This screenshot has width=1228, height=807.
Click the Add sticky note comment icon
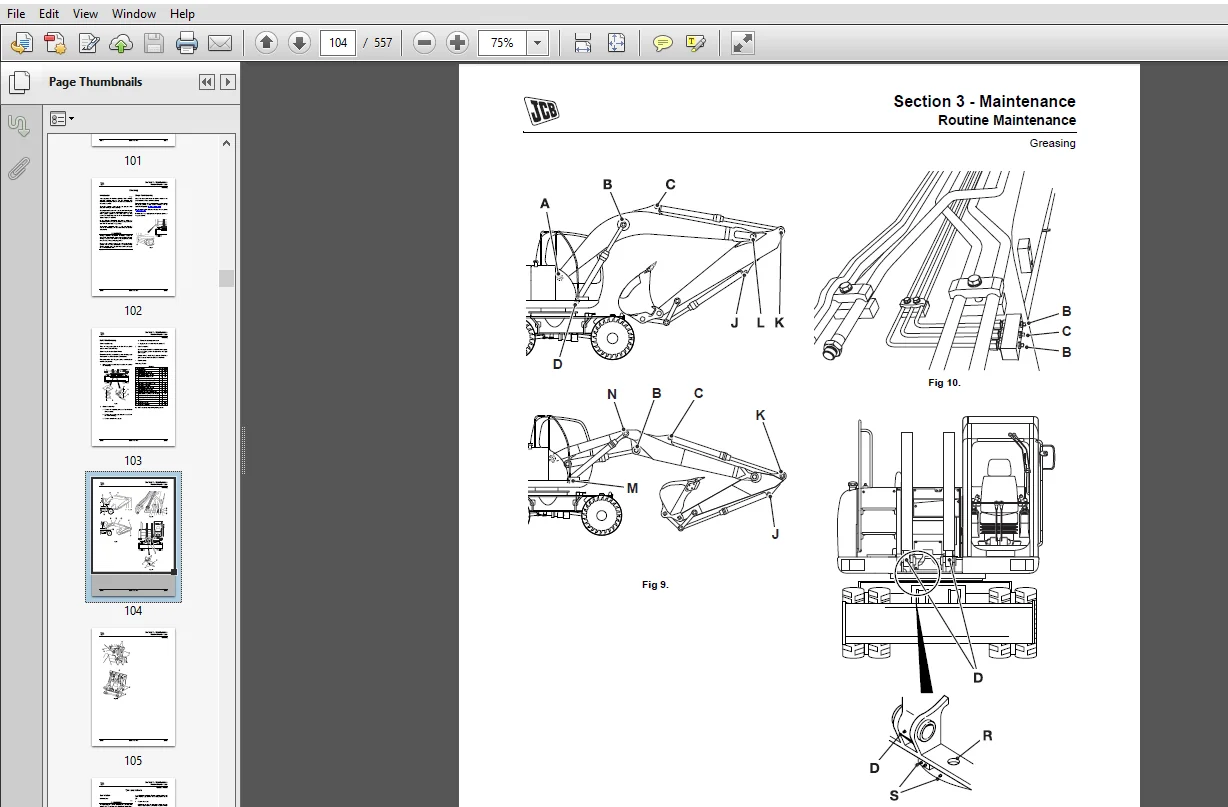click(663, 43)
